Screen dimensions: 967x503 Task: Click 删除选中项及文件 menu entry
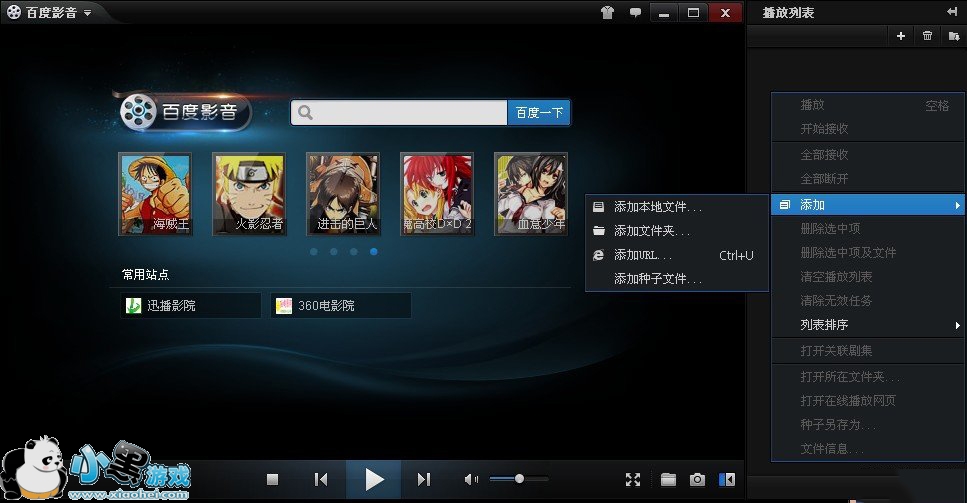868,253
